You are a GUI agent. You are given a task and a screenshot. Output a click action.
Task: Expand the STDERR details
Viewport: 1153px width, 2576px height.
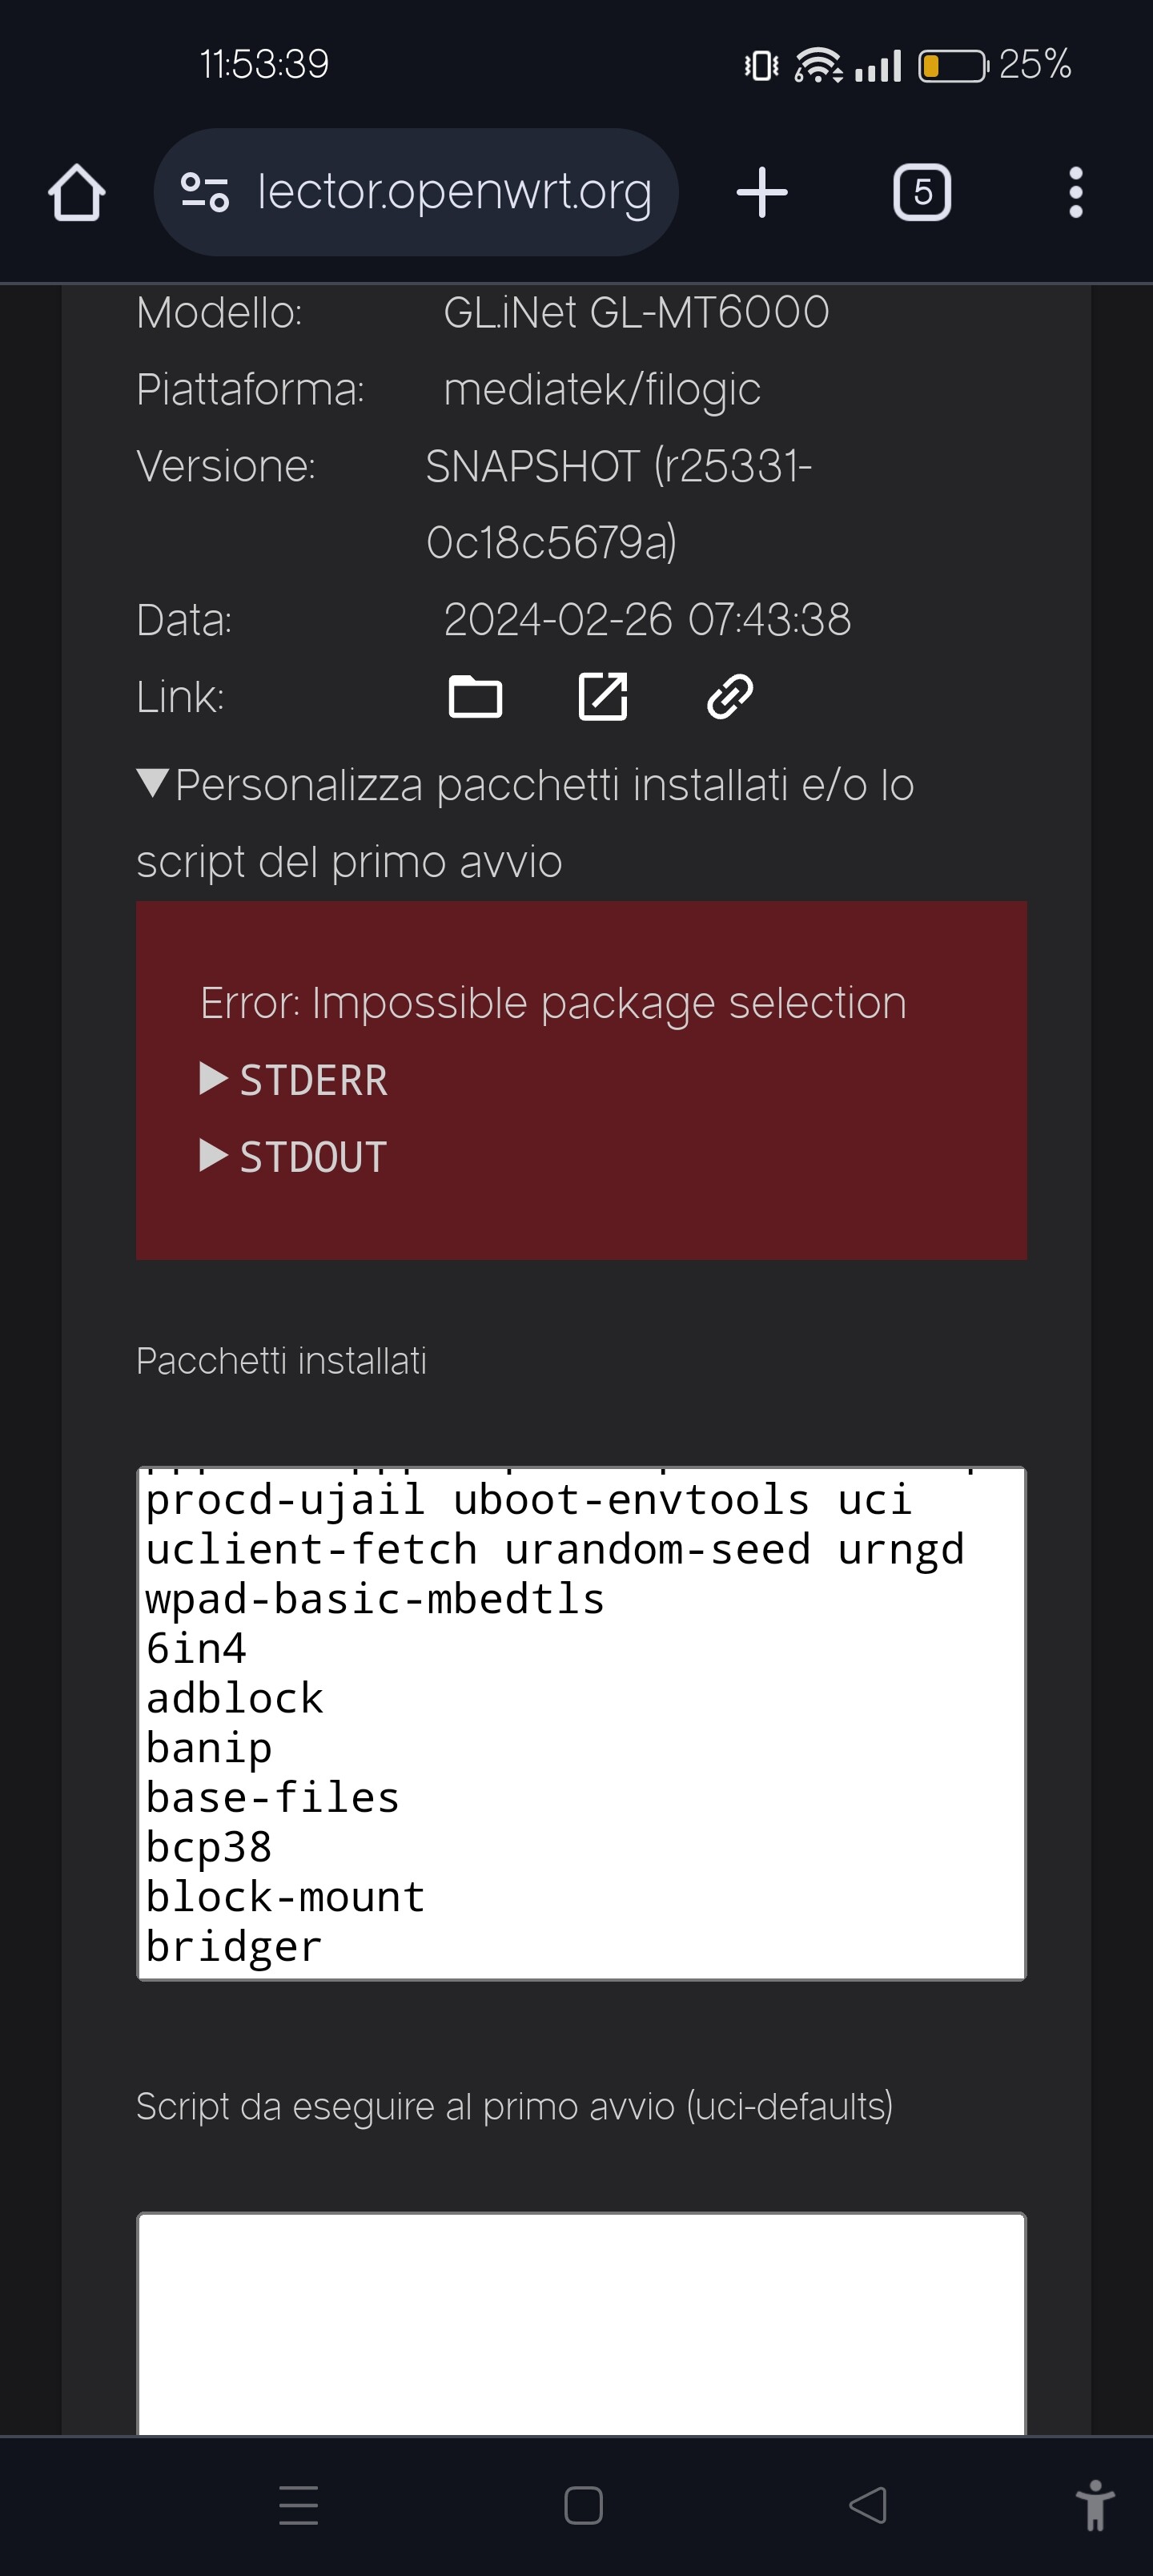pyautogui.click(x=295, y=1080)
